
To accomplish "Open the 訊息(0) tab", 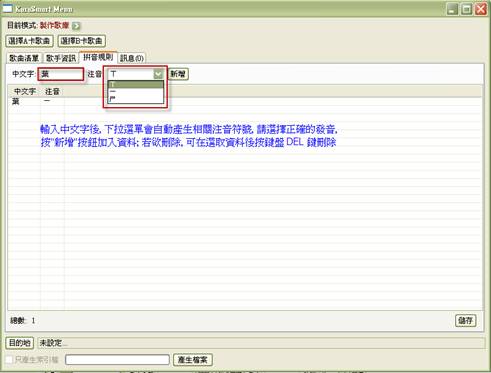I will [132, 58].
